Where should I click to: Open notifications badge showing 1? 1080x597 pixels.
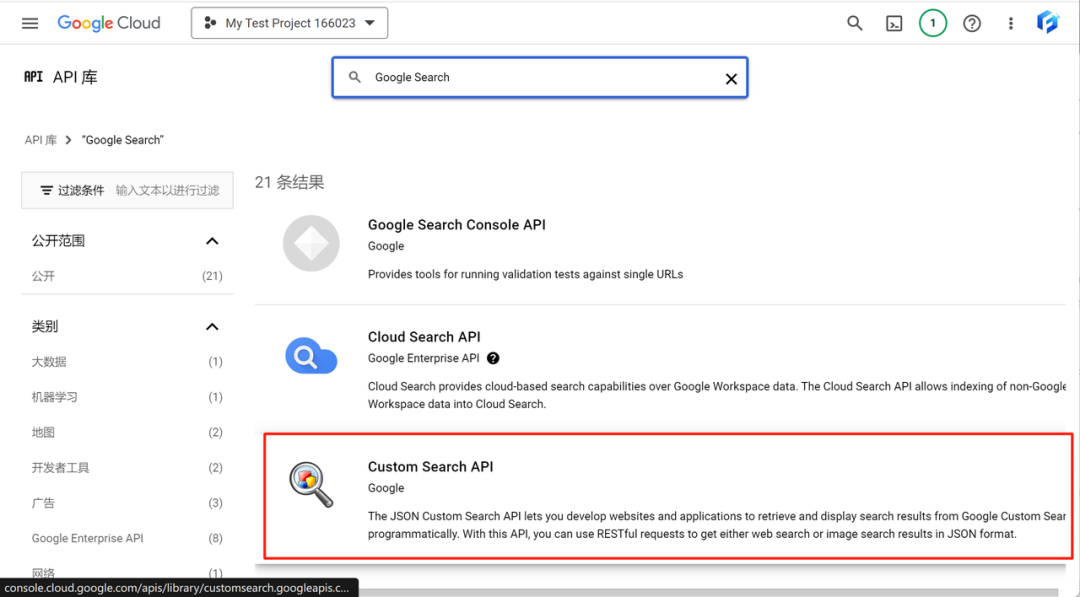[x=933, y=23]
